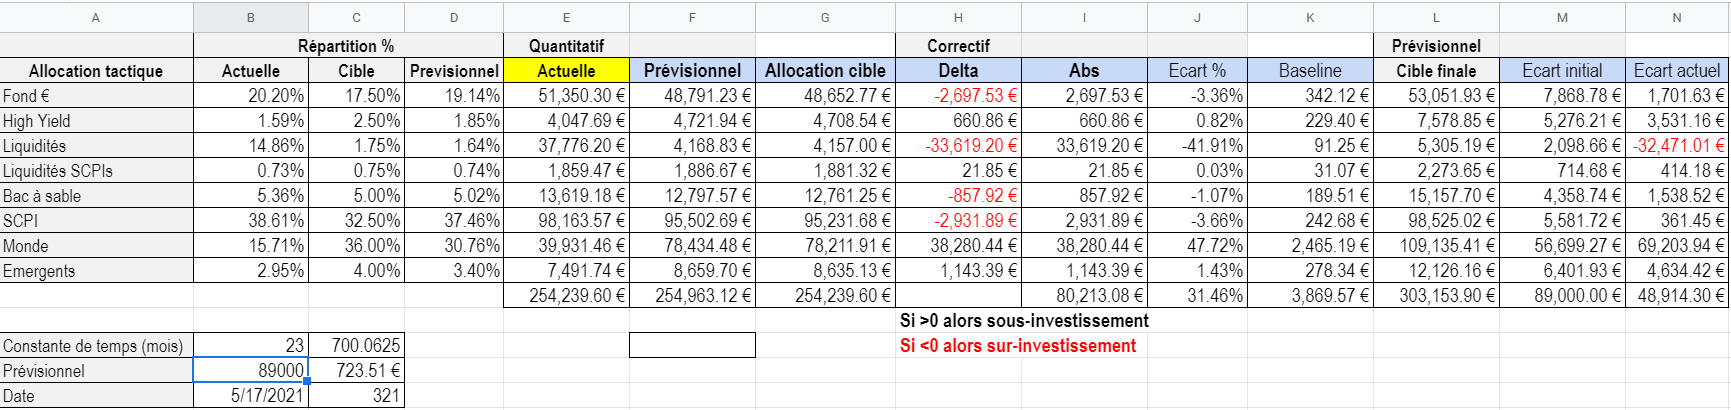Click the column H header
The height and width of the screenshot is (410, 1731).
pyautogui.click(x=958, y=17)
